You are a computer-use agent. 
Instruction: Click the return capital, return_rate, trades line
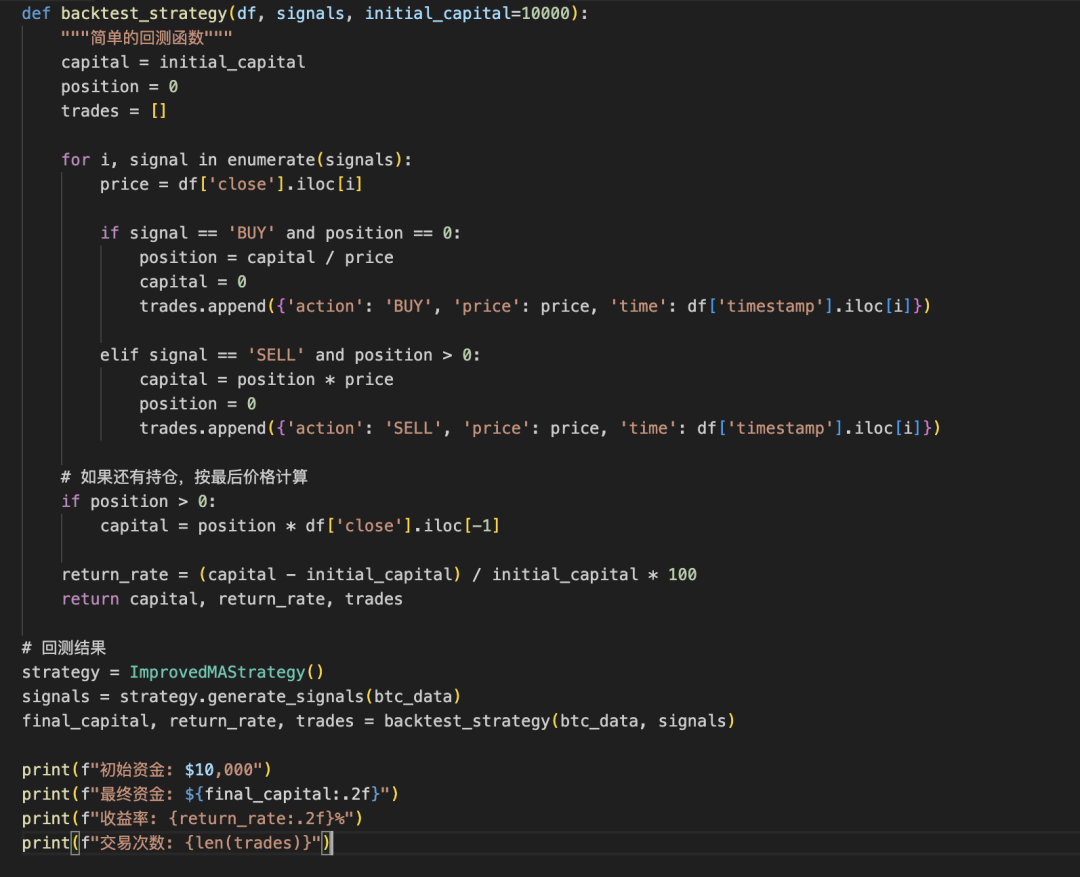pyautogui.click(x=232, y=599)
